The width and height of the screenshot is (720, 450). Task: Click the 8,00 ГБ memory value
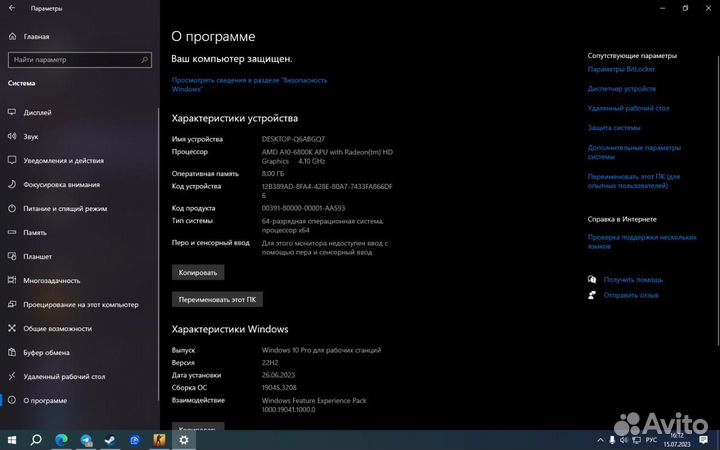pyautogui.click(x=273, y=174)
